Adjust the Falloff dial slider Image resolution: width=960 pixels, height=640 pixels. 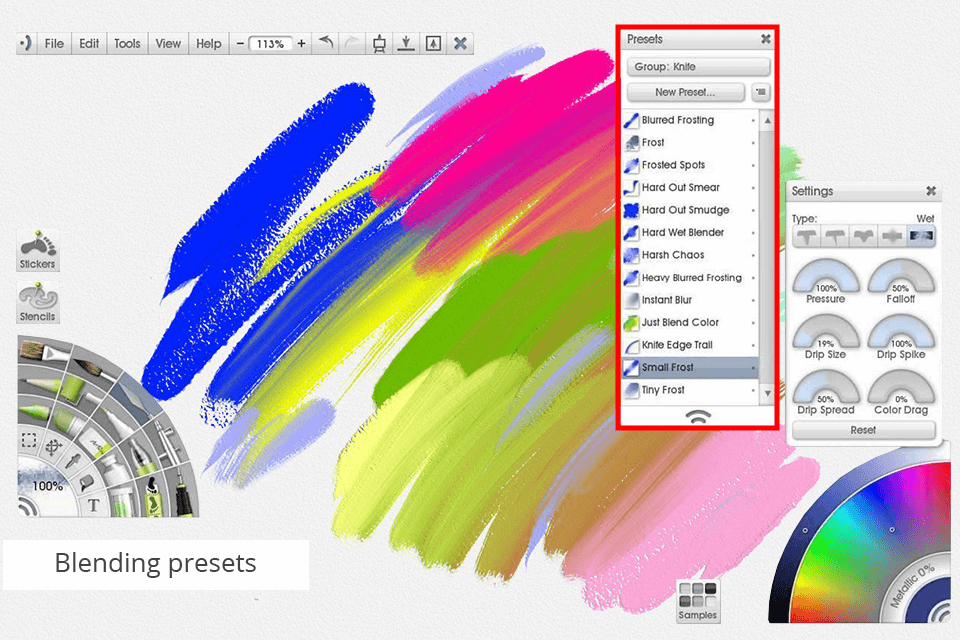(901, 276)
